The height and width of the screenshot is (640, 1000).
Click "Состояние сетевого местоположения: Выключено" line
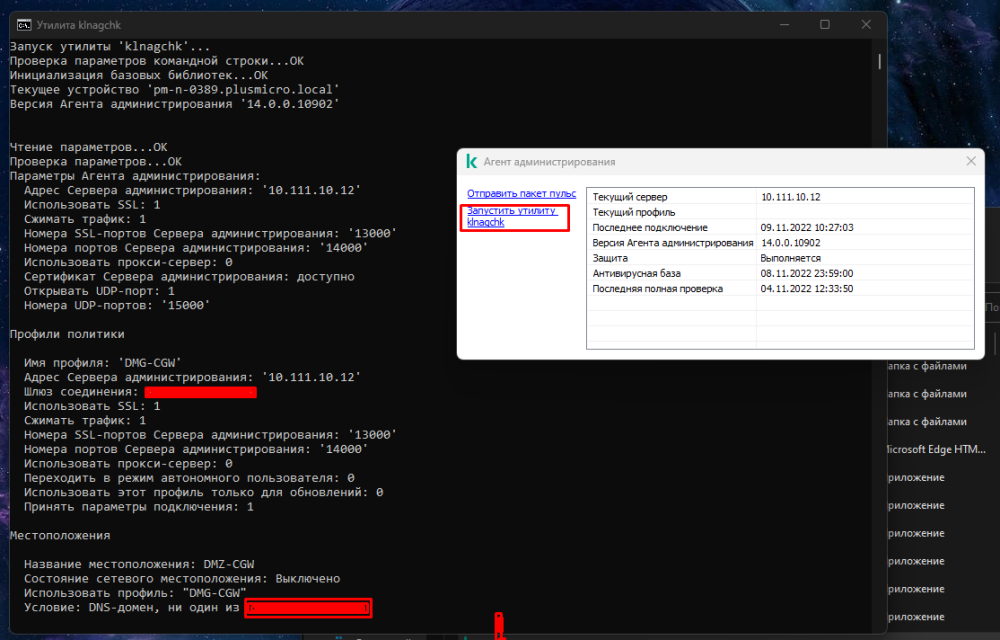(182, 579)
